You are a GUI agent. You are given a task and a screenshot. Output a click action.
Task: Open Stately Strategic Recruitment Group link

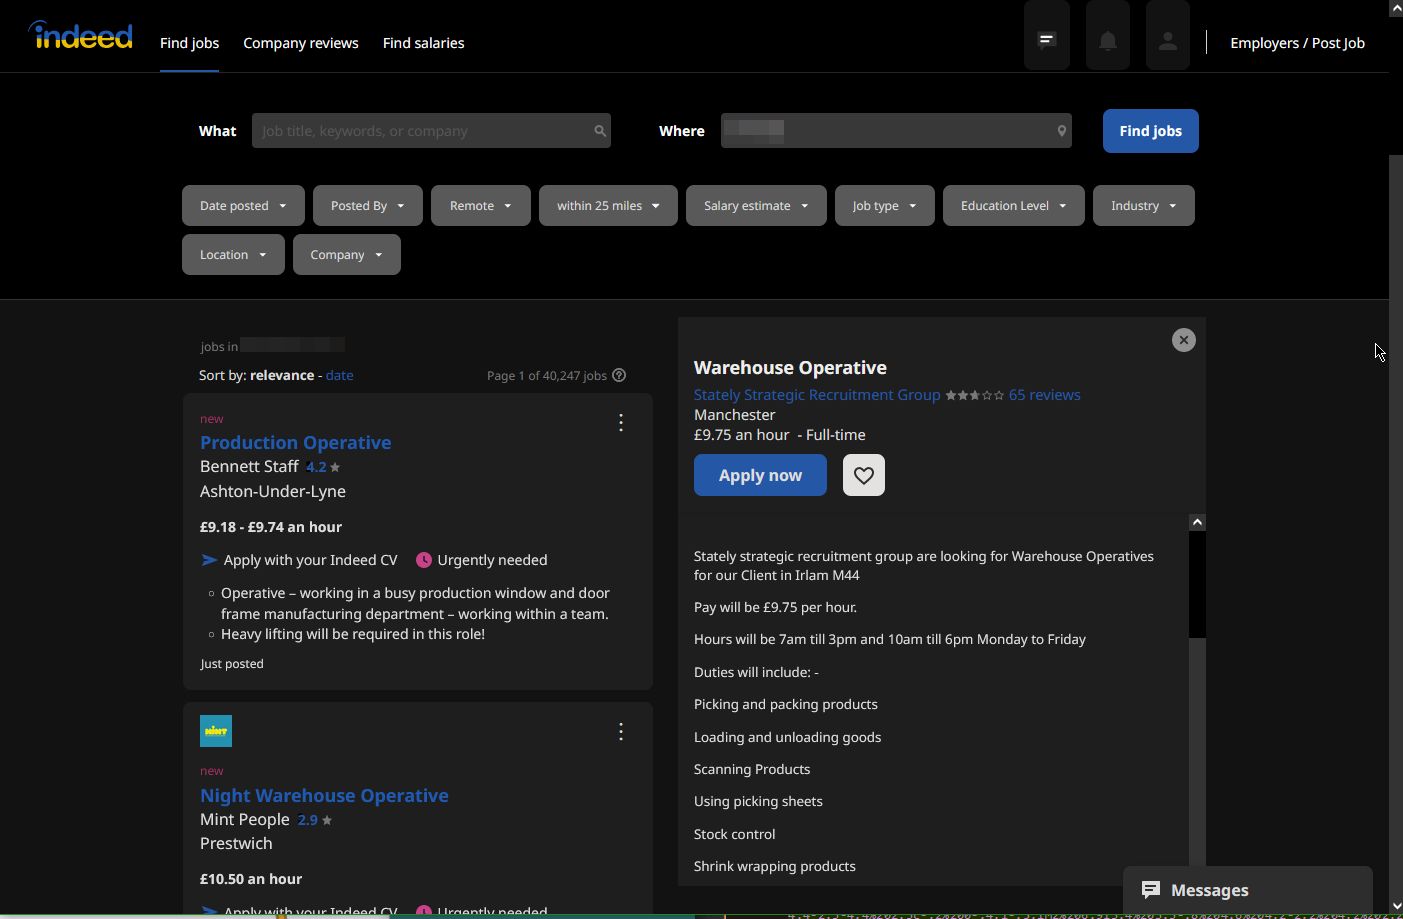[x=817, y=395]
